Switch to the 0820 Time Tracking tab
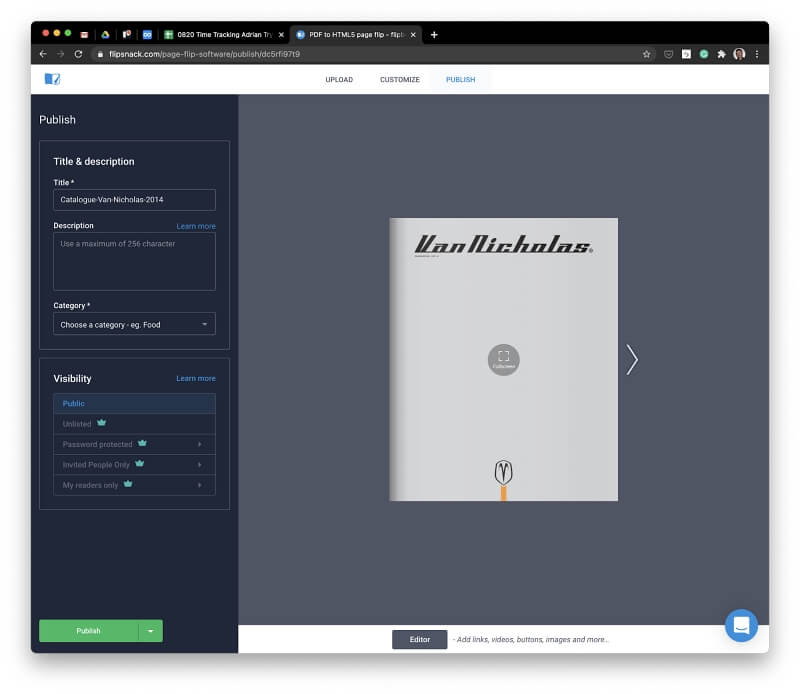 (224, 35)
